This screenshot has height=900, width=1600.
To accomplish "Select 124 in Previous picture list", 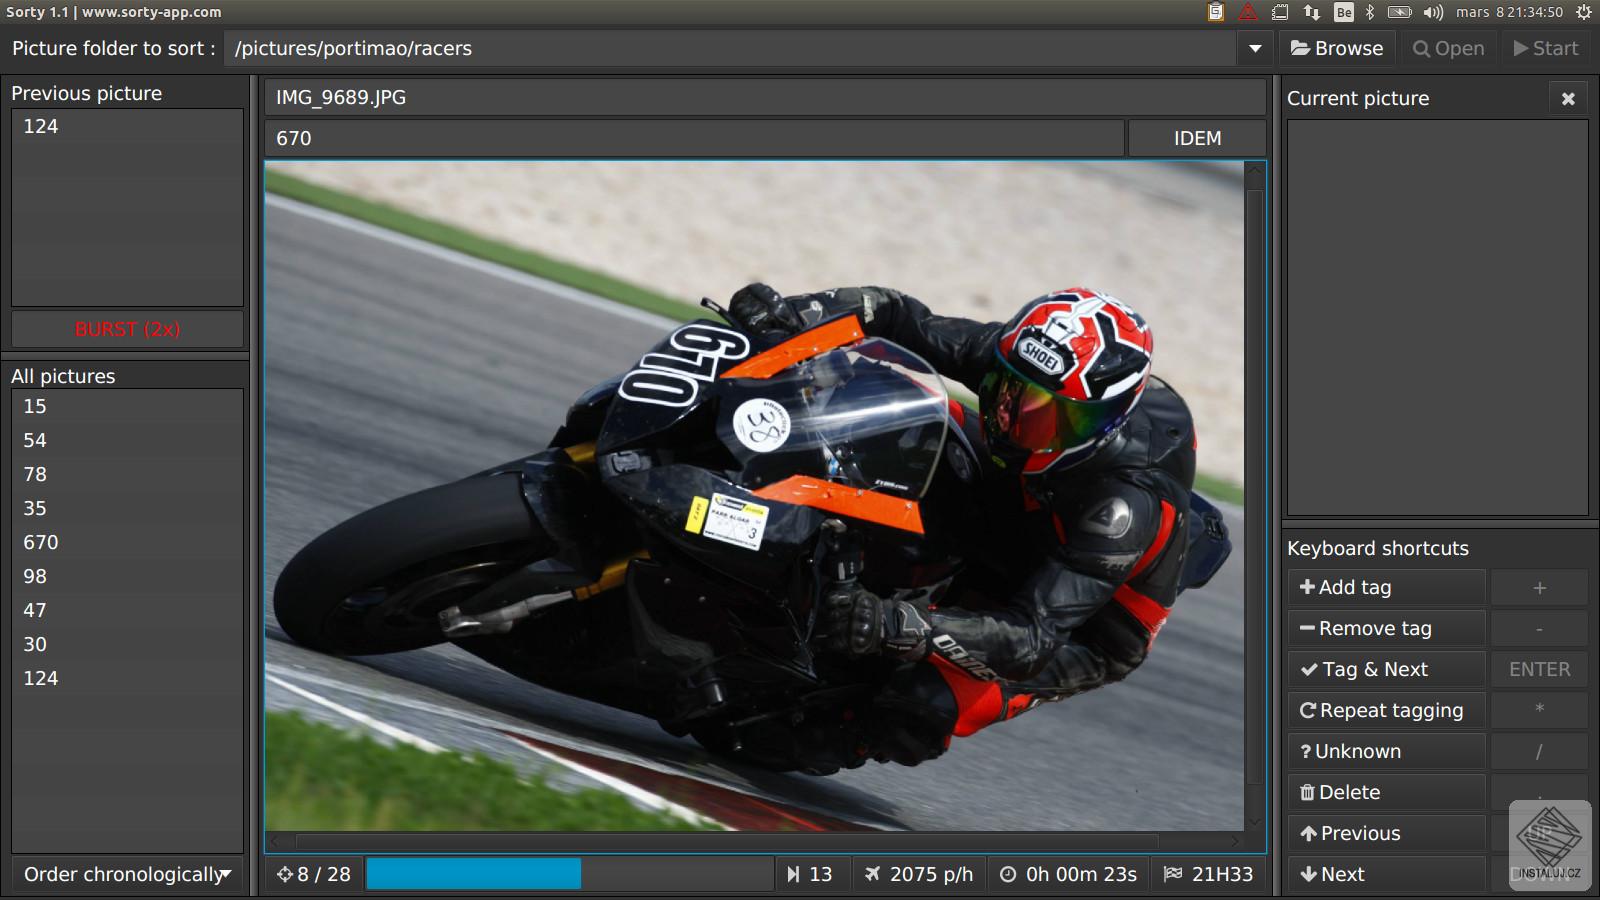I will pyautogui.click(x=127, y=126).
